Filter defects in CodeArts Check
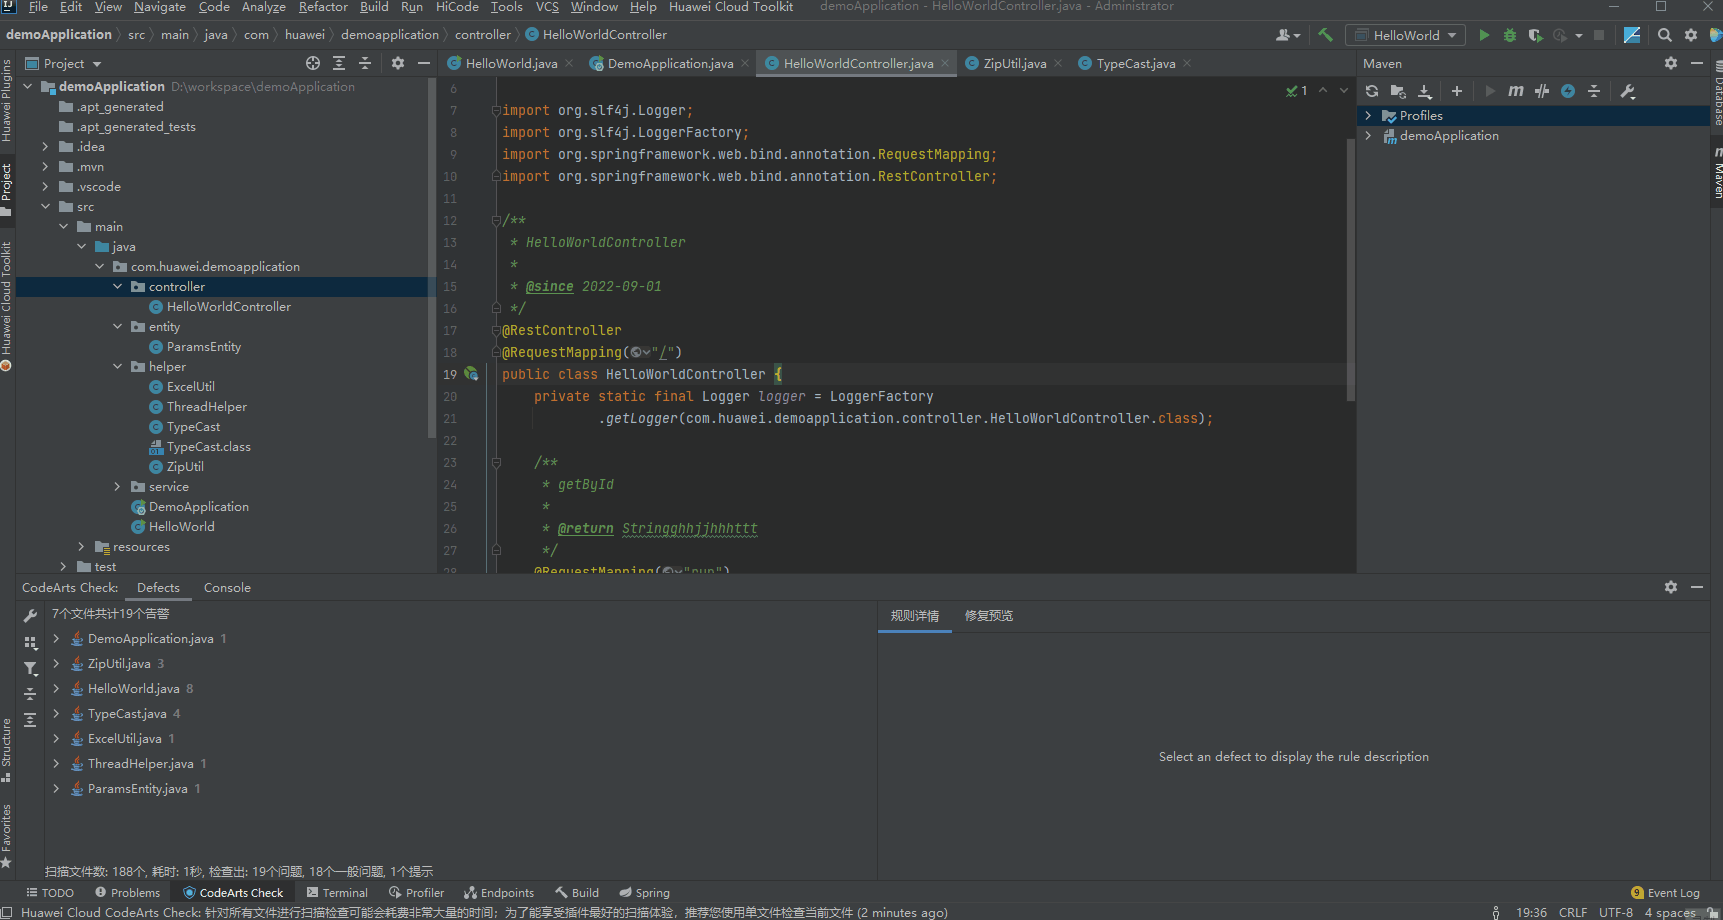The width and height of the screenshot is (1723, 920). click(30, 669)
